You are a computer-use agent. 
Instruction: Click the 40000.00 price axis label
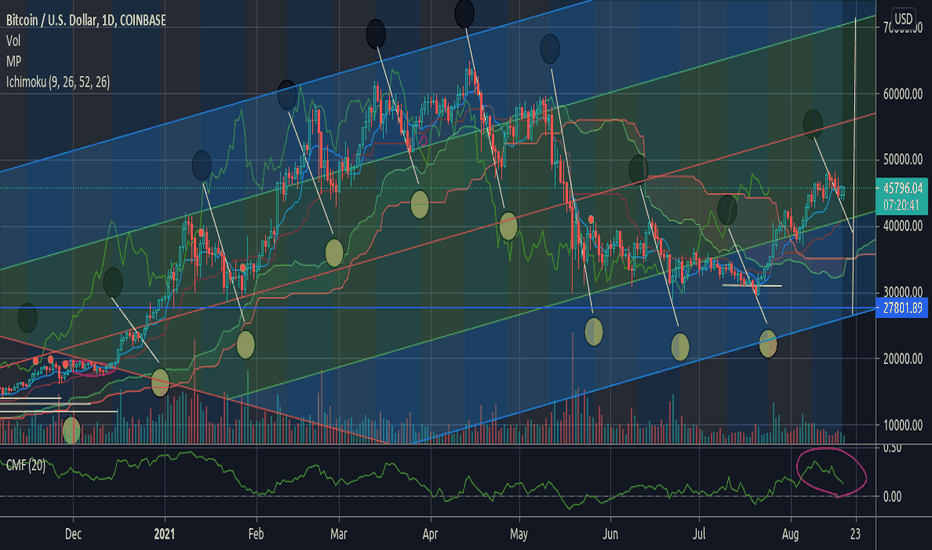[902, 226]
